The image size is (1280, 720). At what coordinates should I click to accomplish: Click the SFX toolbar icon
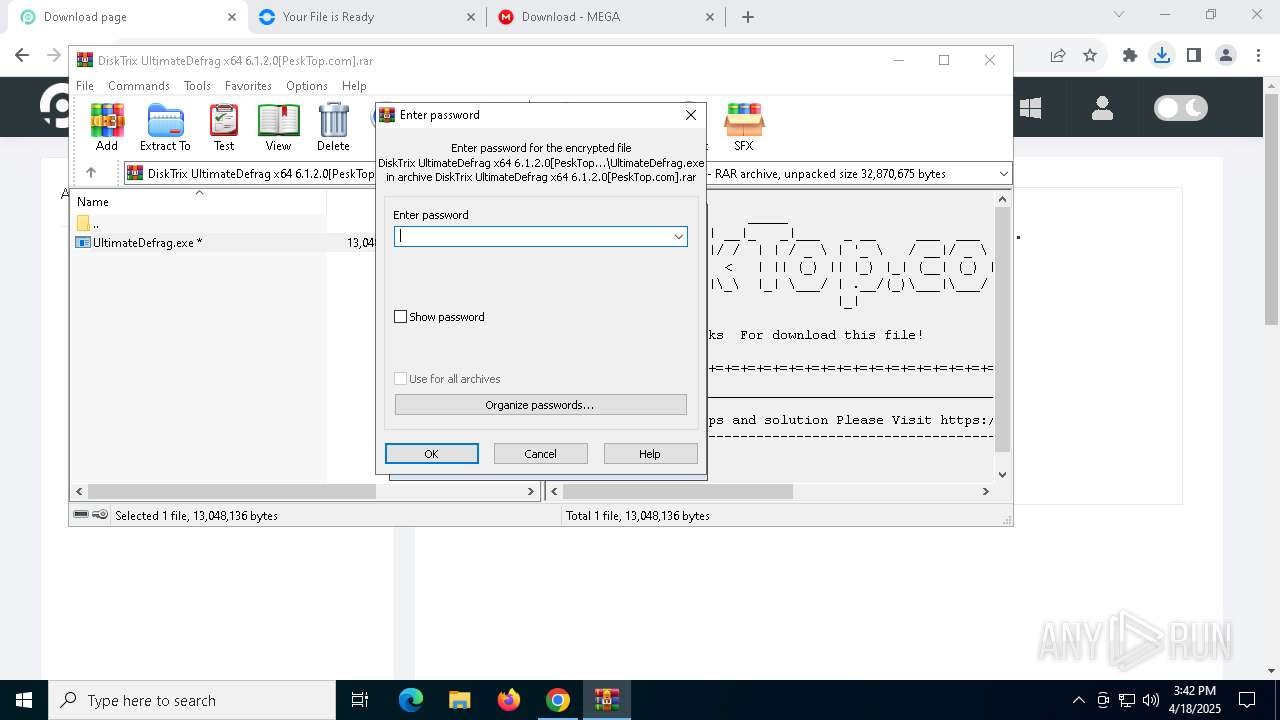coord(743,127)
